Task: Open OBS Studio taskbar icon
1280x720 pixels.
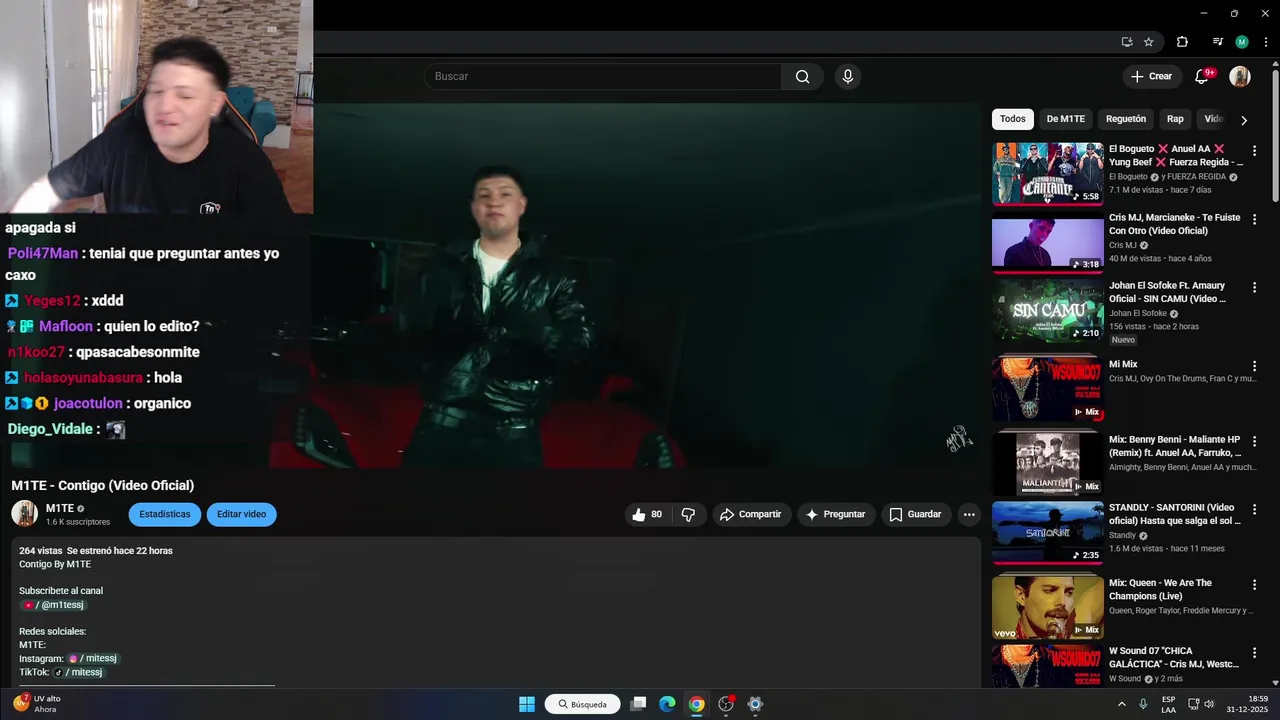Action: pyautogui.click(x=726, y=704)
